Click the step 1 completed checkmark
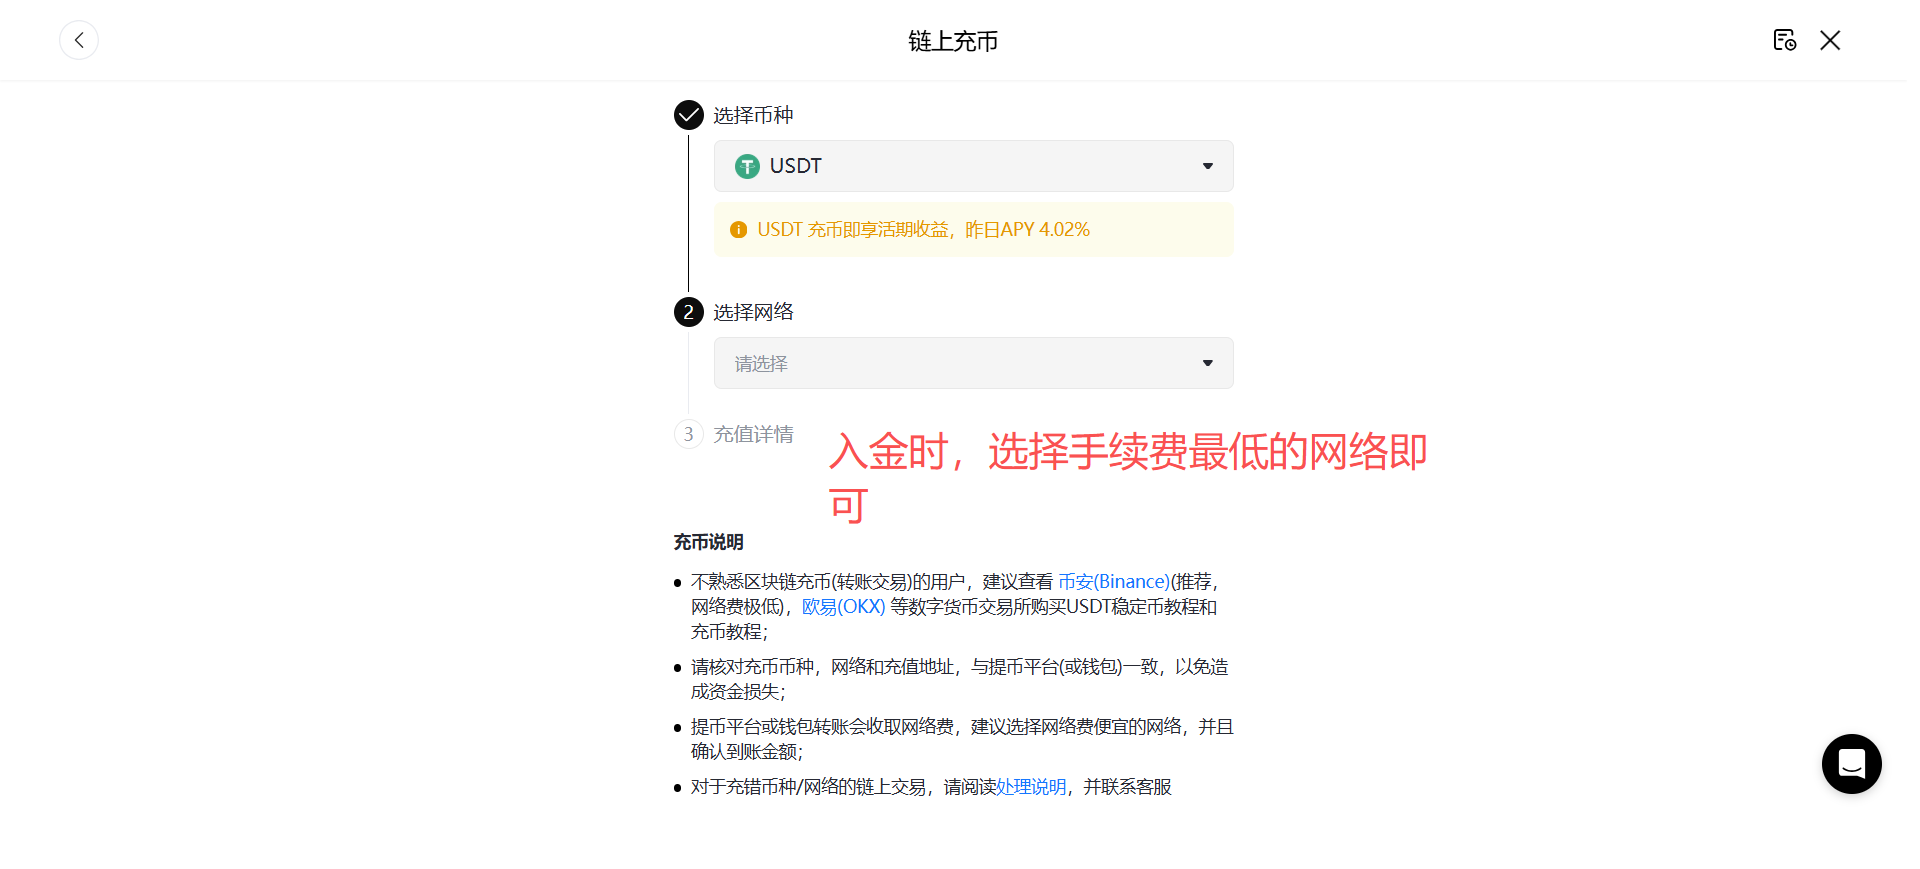This screenshot has width=1920, height=869. tap(689, 116)
